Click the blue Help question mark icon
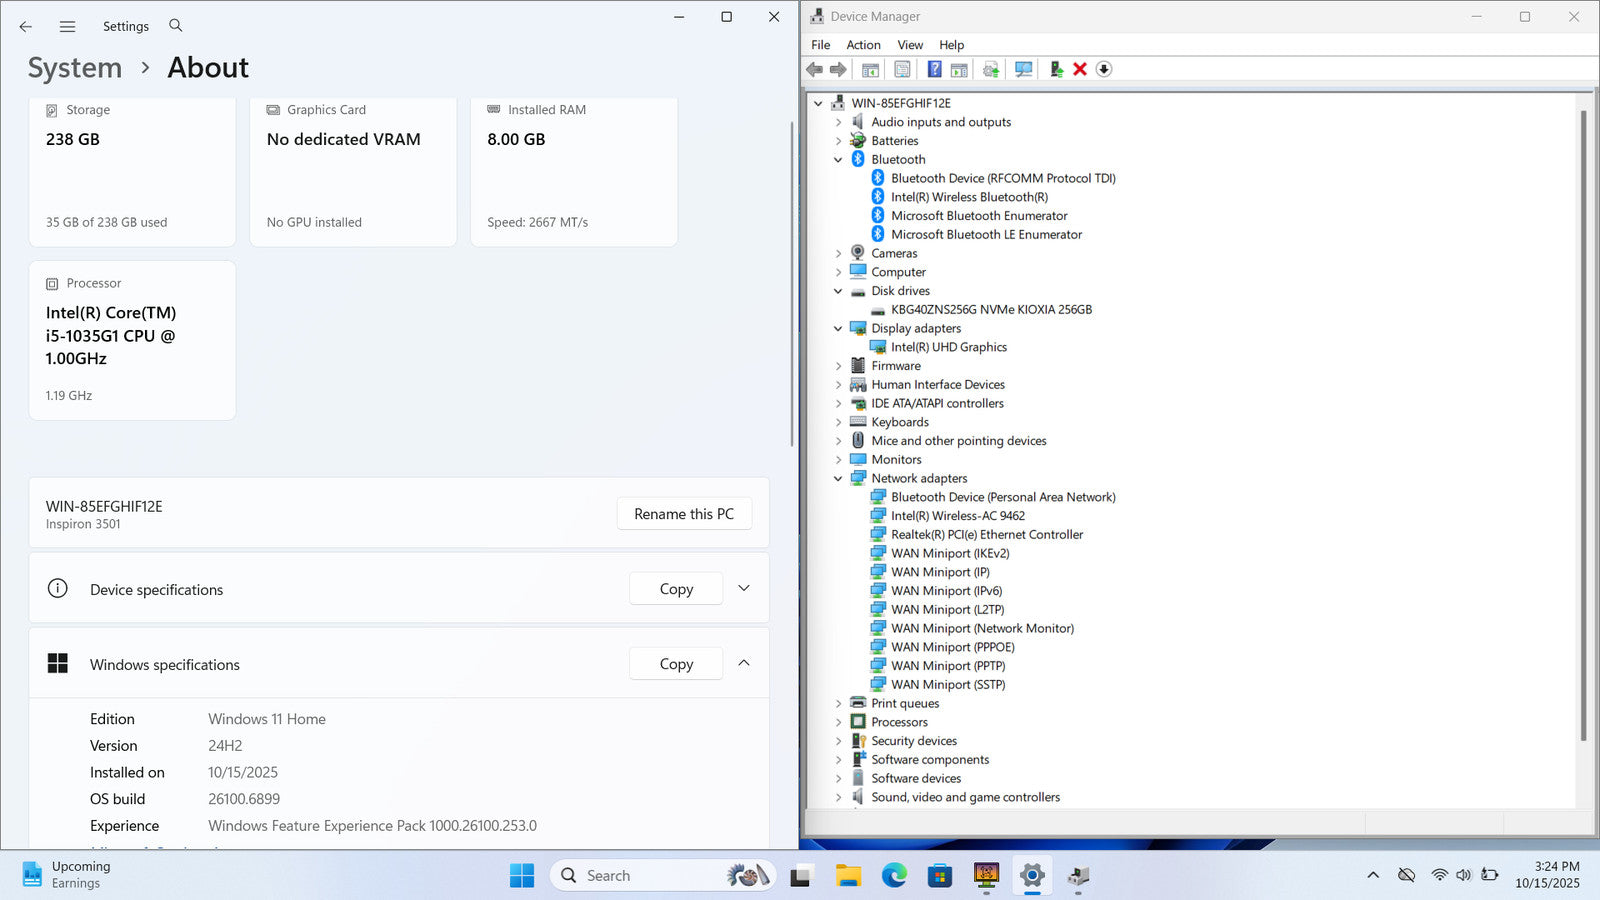 point(934,69)
